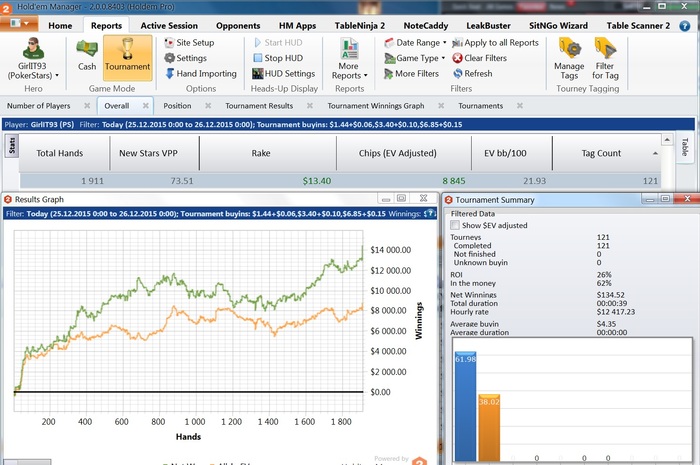The width and height of the screenshot is (700, 465).
Task: Open the help question mark icon
Action: point(684,26)
